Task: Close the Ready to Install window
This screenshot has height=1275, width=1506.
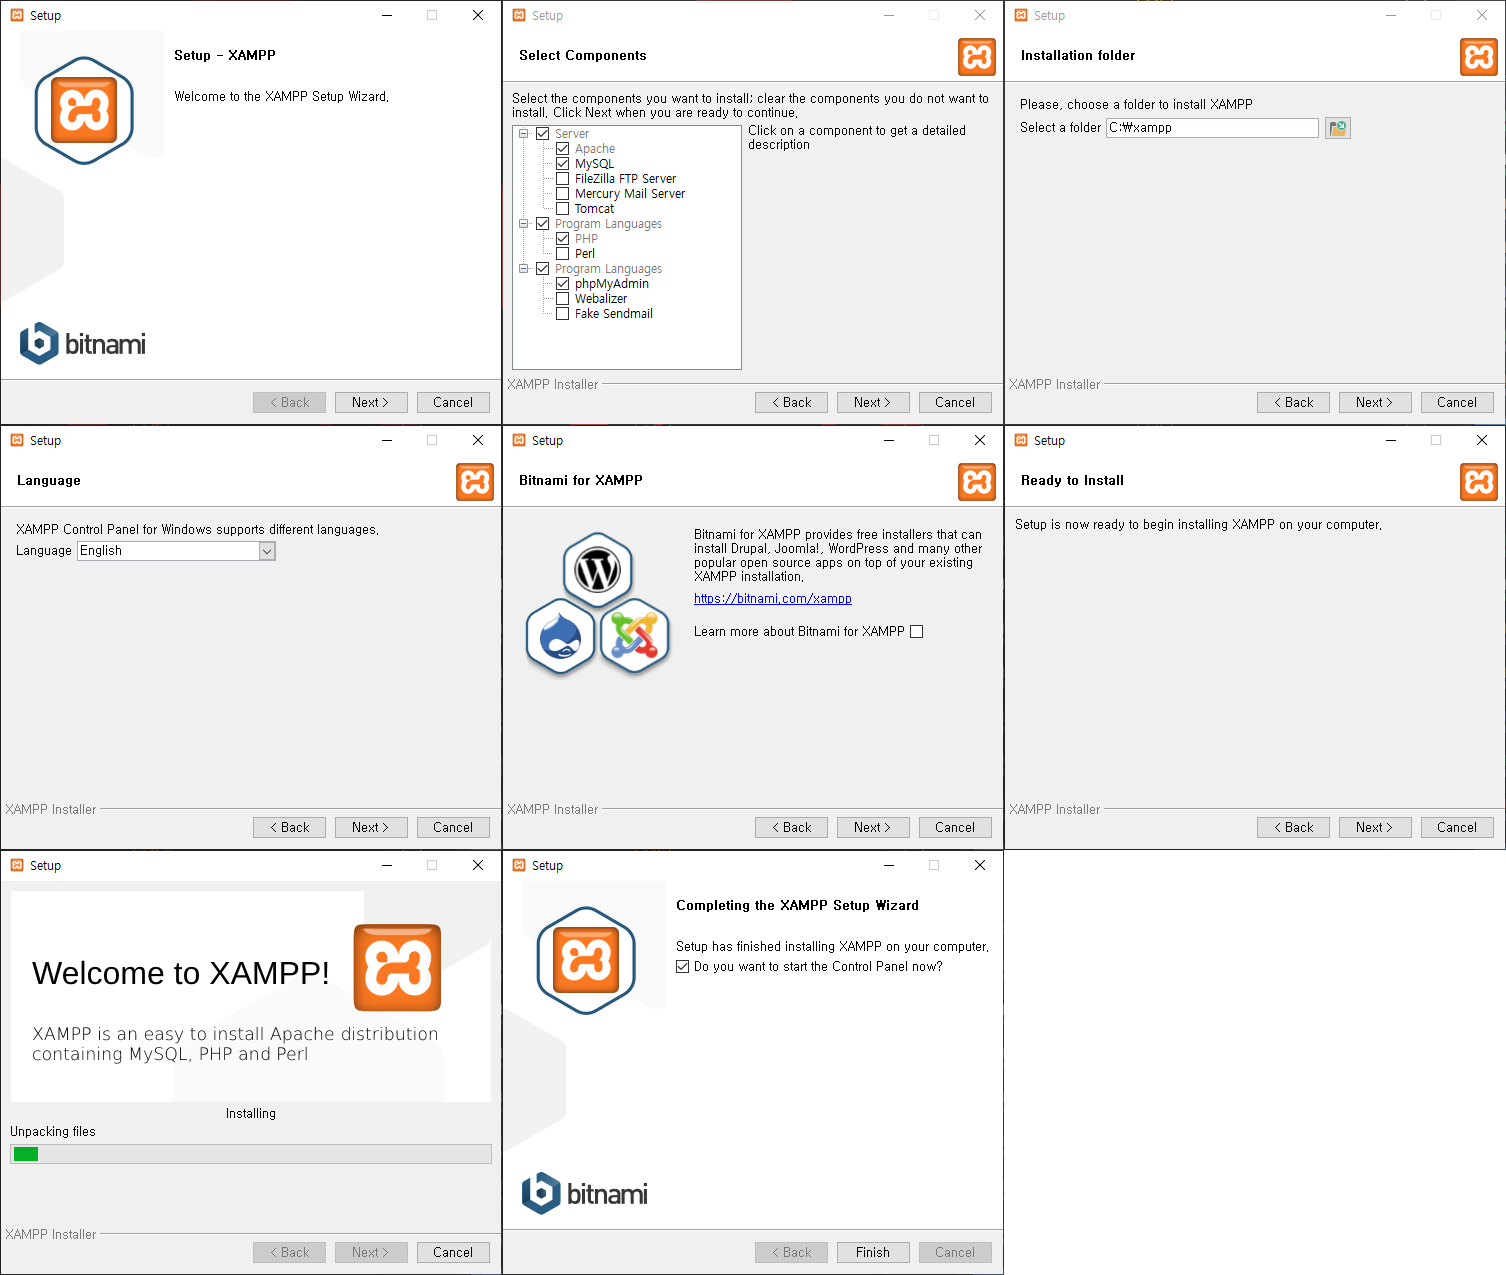Action: point(1482,440)
